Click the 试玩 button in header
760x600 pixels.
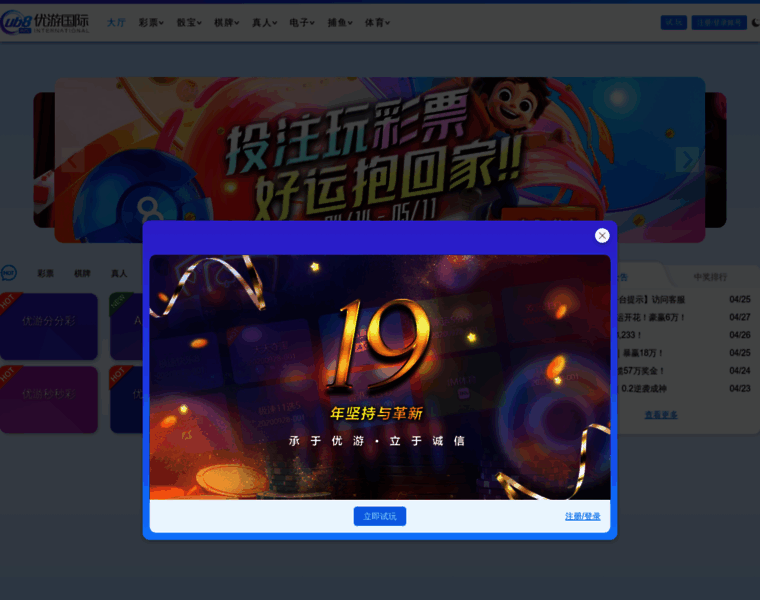pos(673,22)
